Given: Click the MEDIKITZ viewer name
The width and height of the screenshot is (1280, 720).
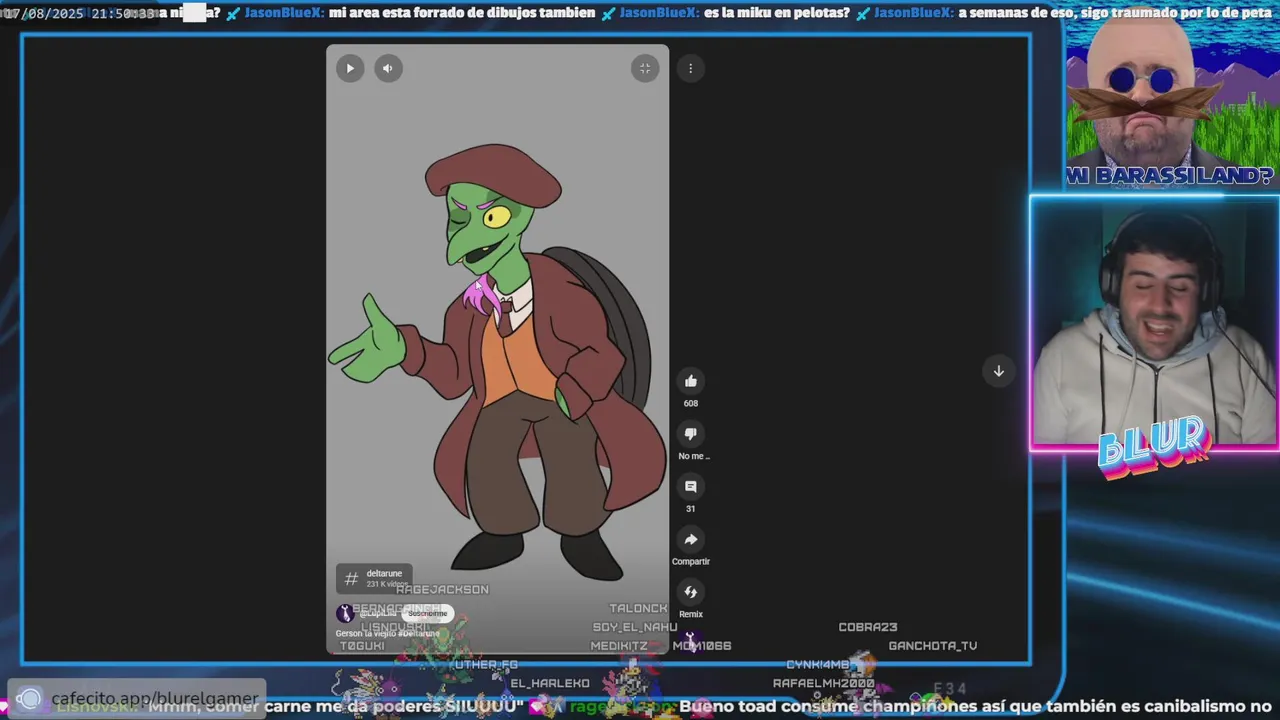Looking at the screenshot, I should pos(618,646).
